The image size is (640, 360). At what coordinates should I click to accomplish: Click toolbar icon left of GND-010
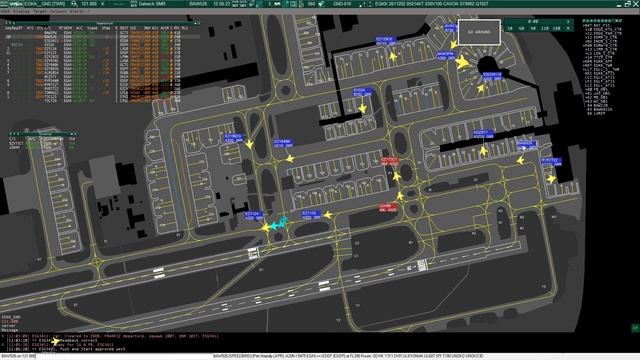321,4
